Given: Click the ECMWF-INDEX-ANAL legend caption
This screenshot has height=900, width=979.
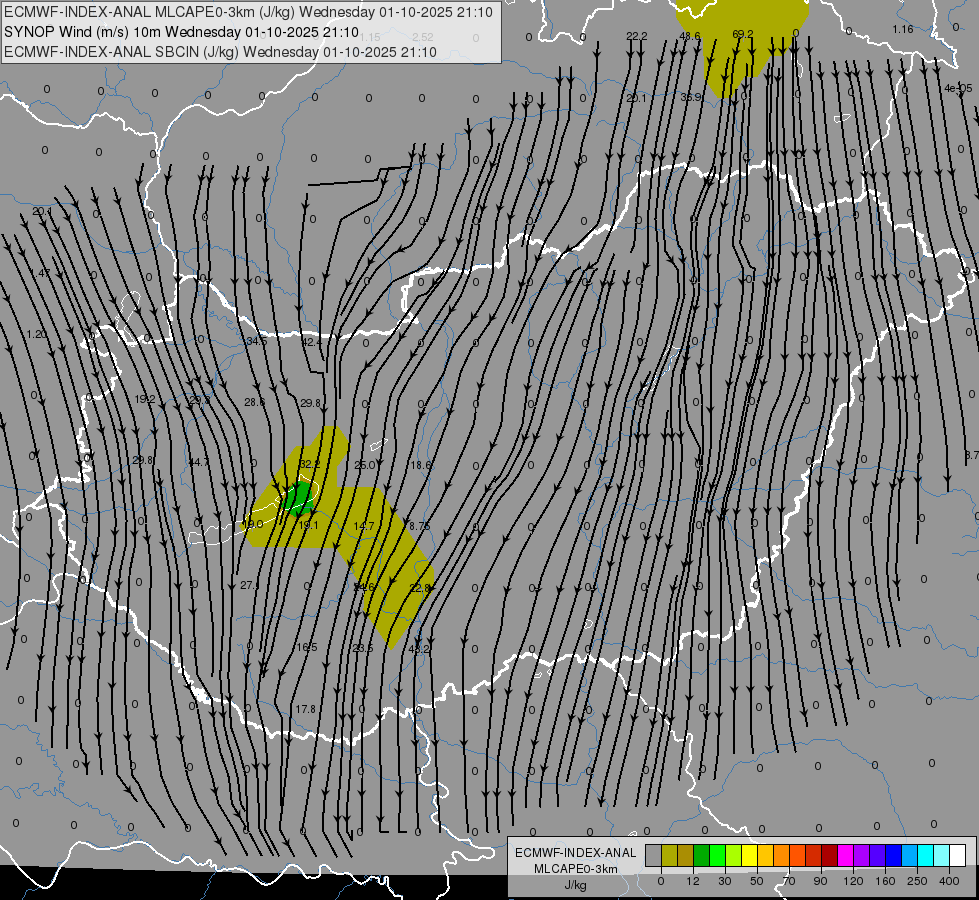Looking at the screenshot, I should (575, 853).
